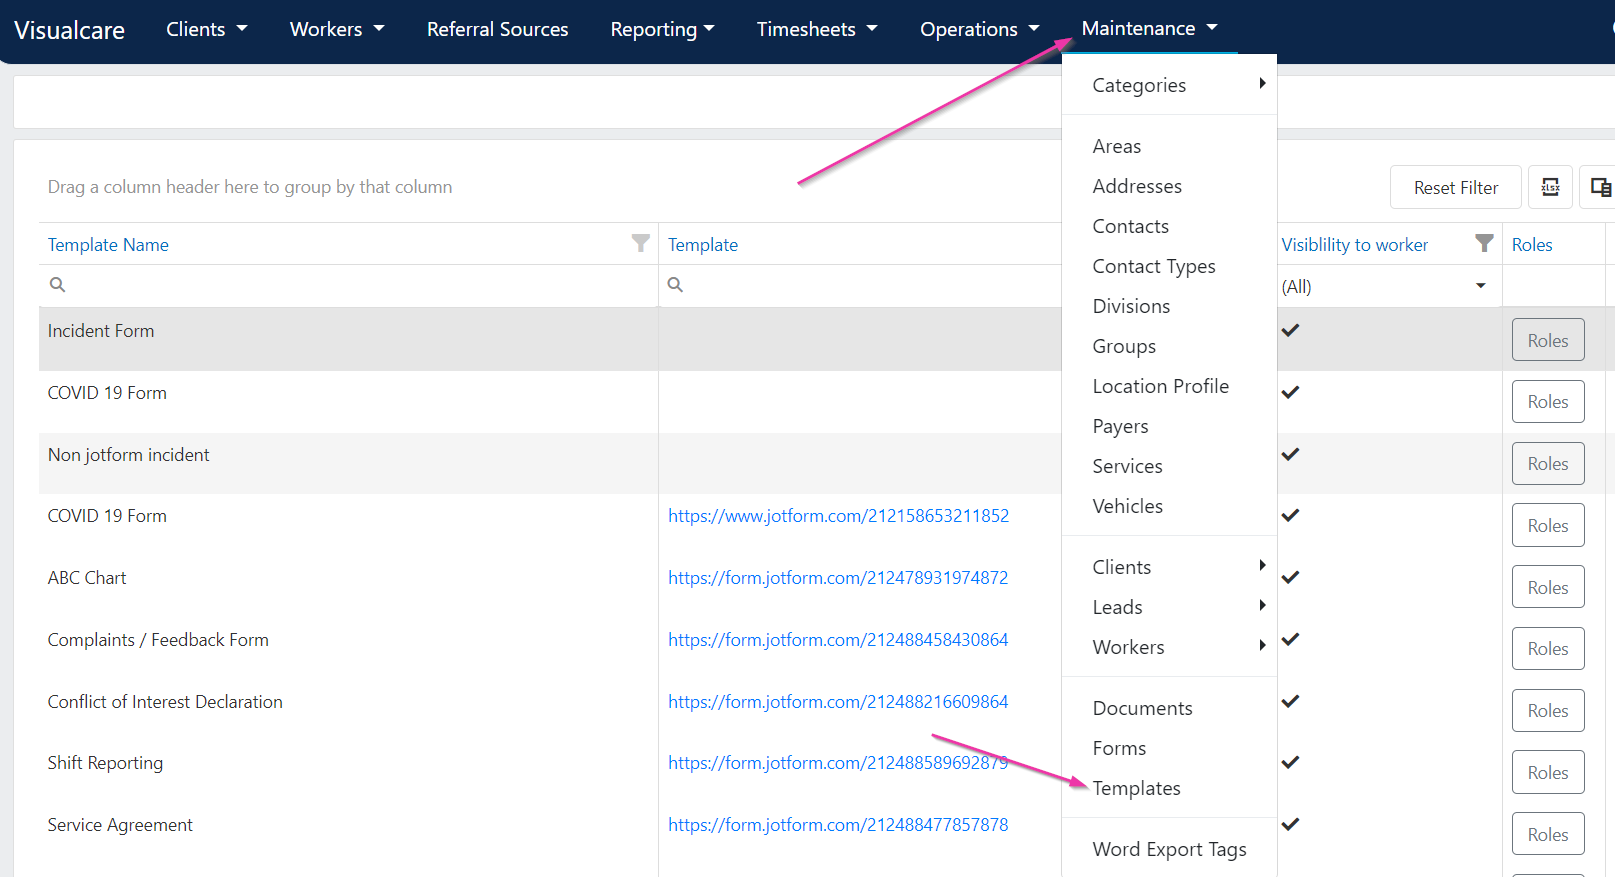This screenshot has height=877, width=1615.
Task: Open Roles for Incident Form row
Action: [1548, 340]
